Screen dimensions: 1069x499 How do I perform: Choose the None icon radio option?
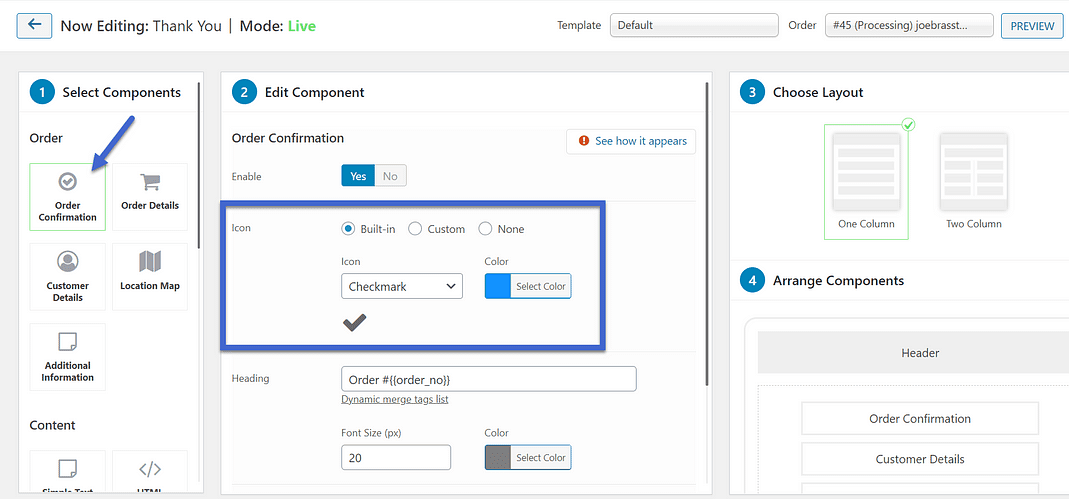coord(485,229)
